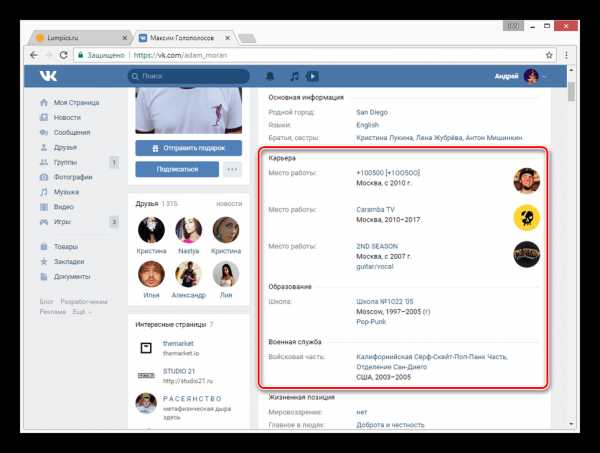Open the РАСЕЯНСТВО page link

click(192, 399)
